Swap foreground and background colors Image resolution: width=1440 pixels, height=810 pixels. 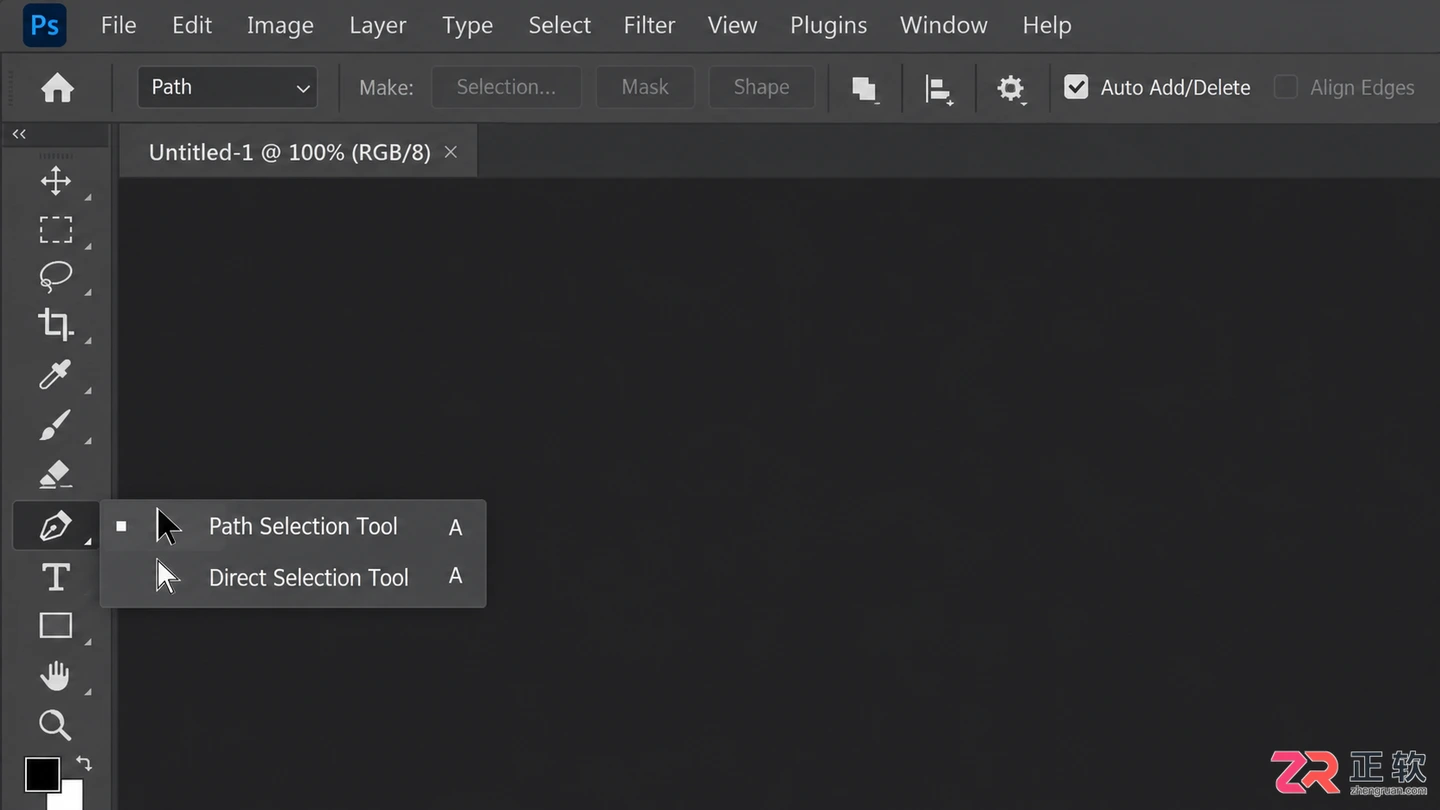click(84, 763)
